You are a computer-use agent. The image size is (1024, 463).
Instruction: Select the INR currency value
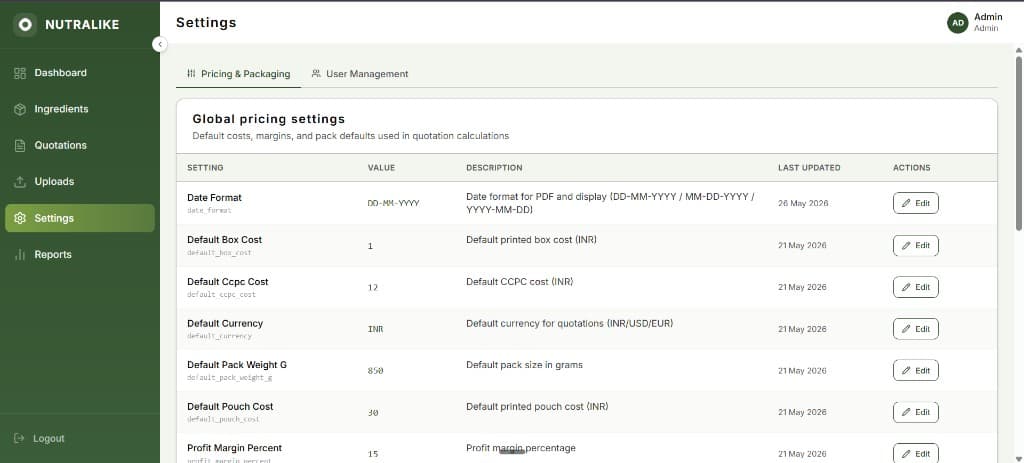[x=376, y=329]
